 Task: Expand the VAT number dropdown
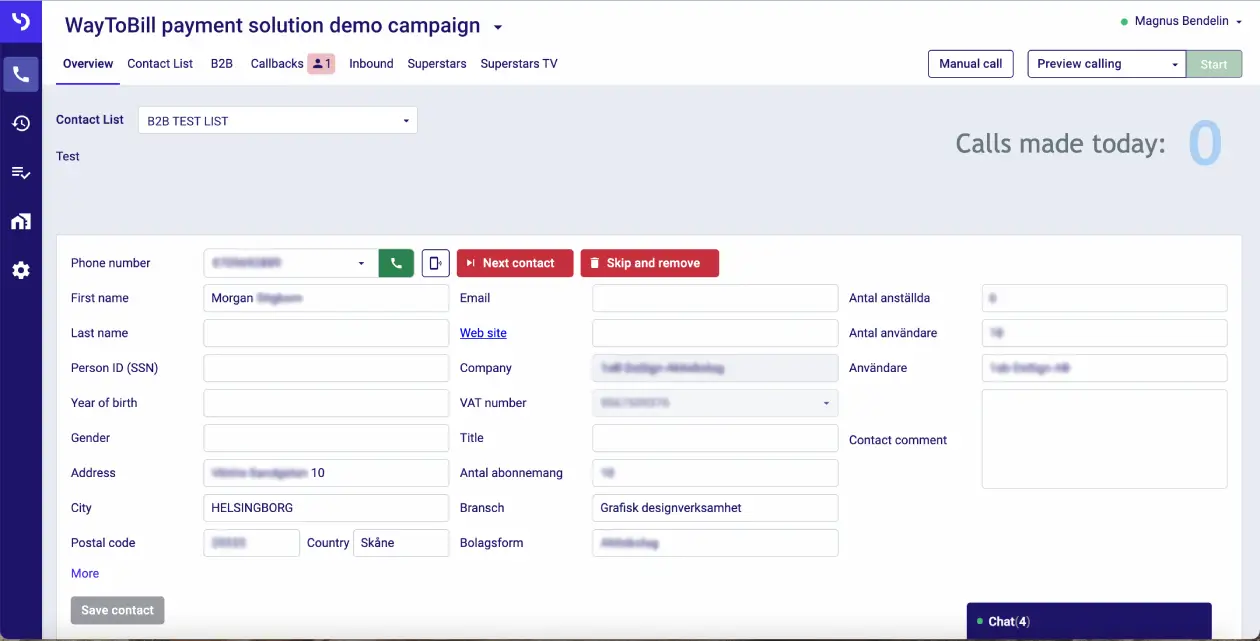point(826,402)
